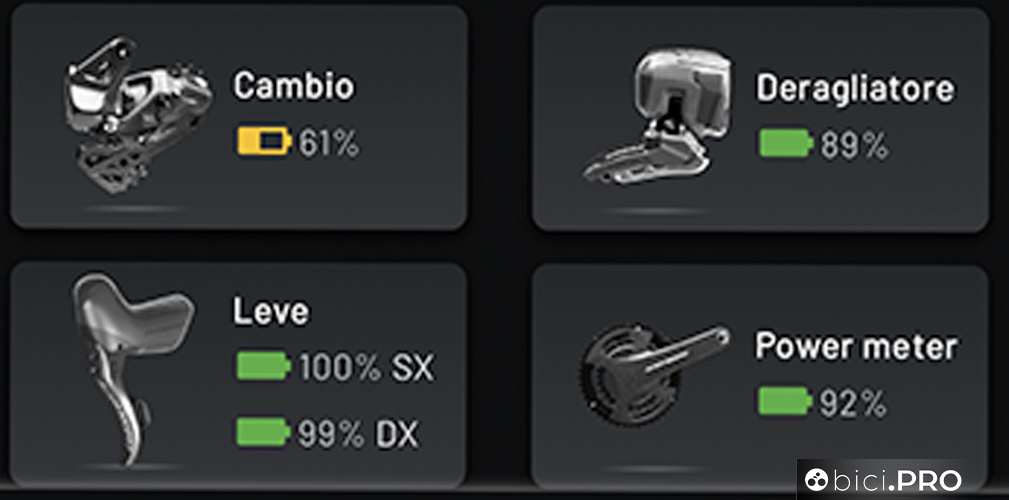Click the left lever SX battery icon
Image resolution: width=1009 pixels, height=500 pixels.
pyautogui.click(x=264, y=367)
